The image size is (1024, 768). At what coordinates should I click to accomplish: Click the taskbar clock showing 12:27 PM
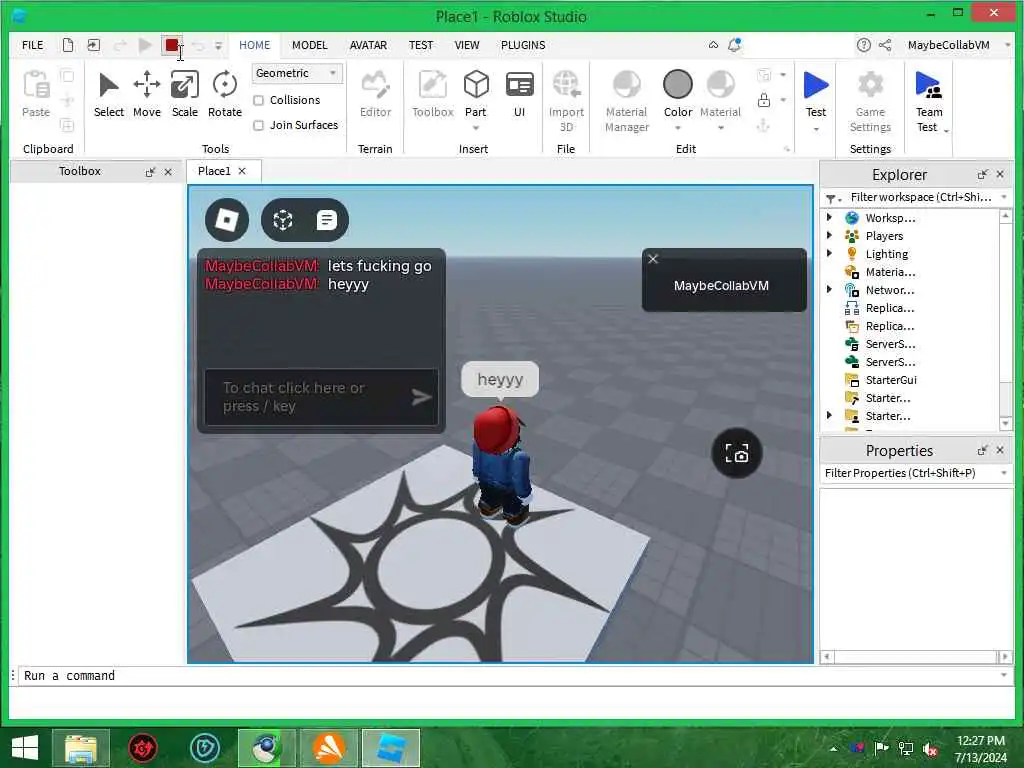pos(980,741)
